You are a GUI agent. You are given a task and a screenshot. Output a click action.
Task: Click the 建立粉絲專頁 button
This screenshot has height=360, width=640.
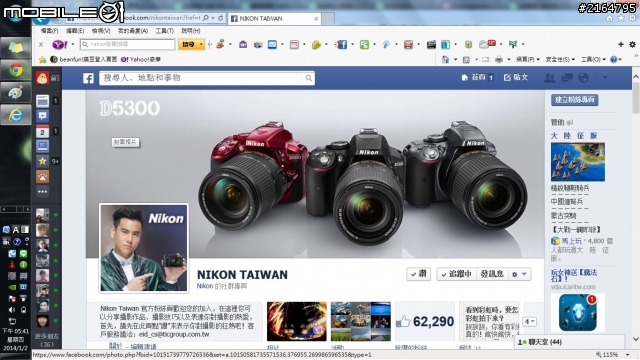[575, 100]
